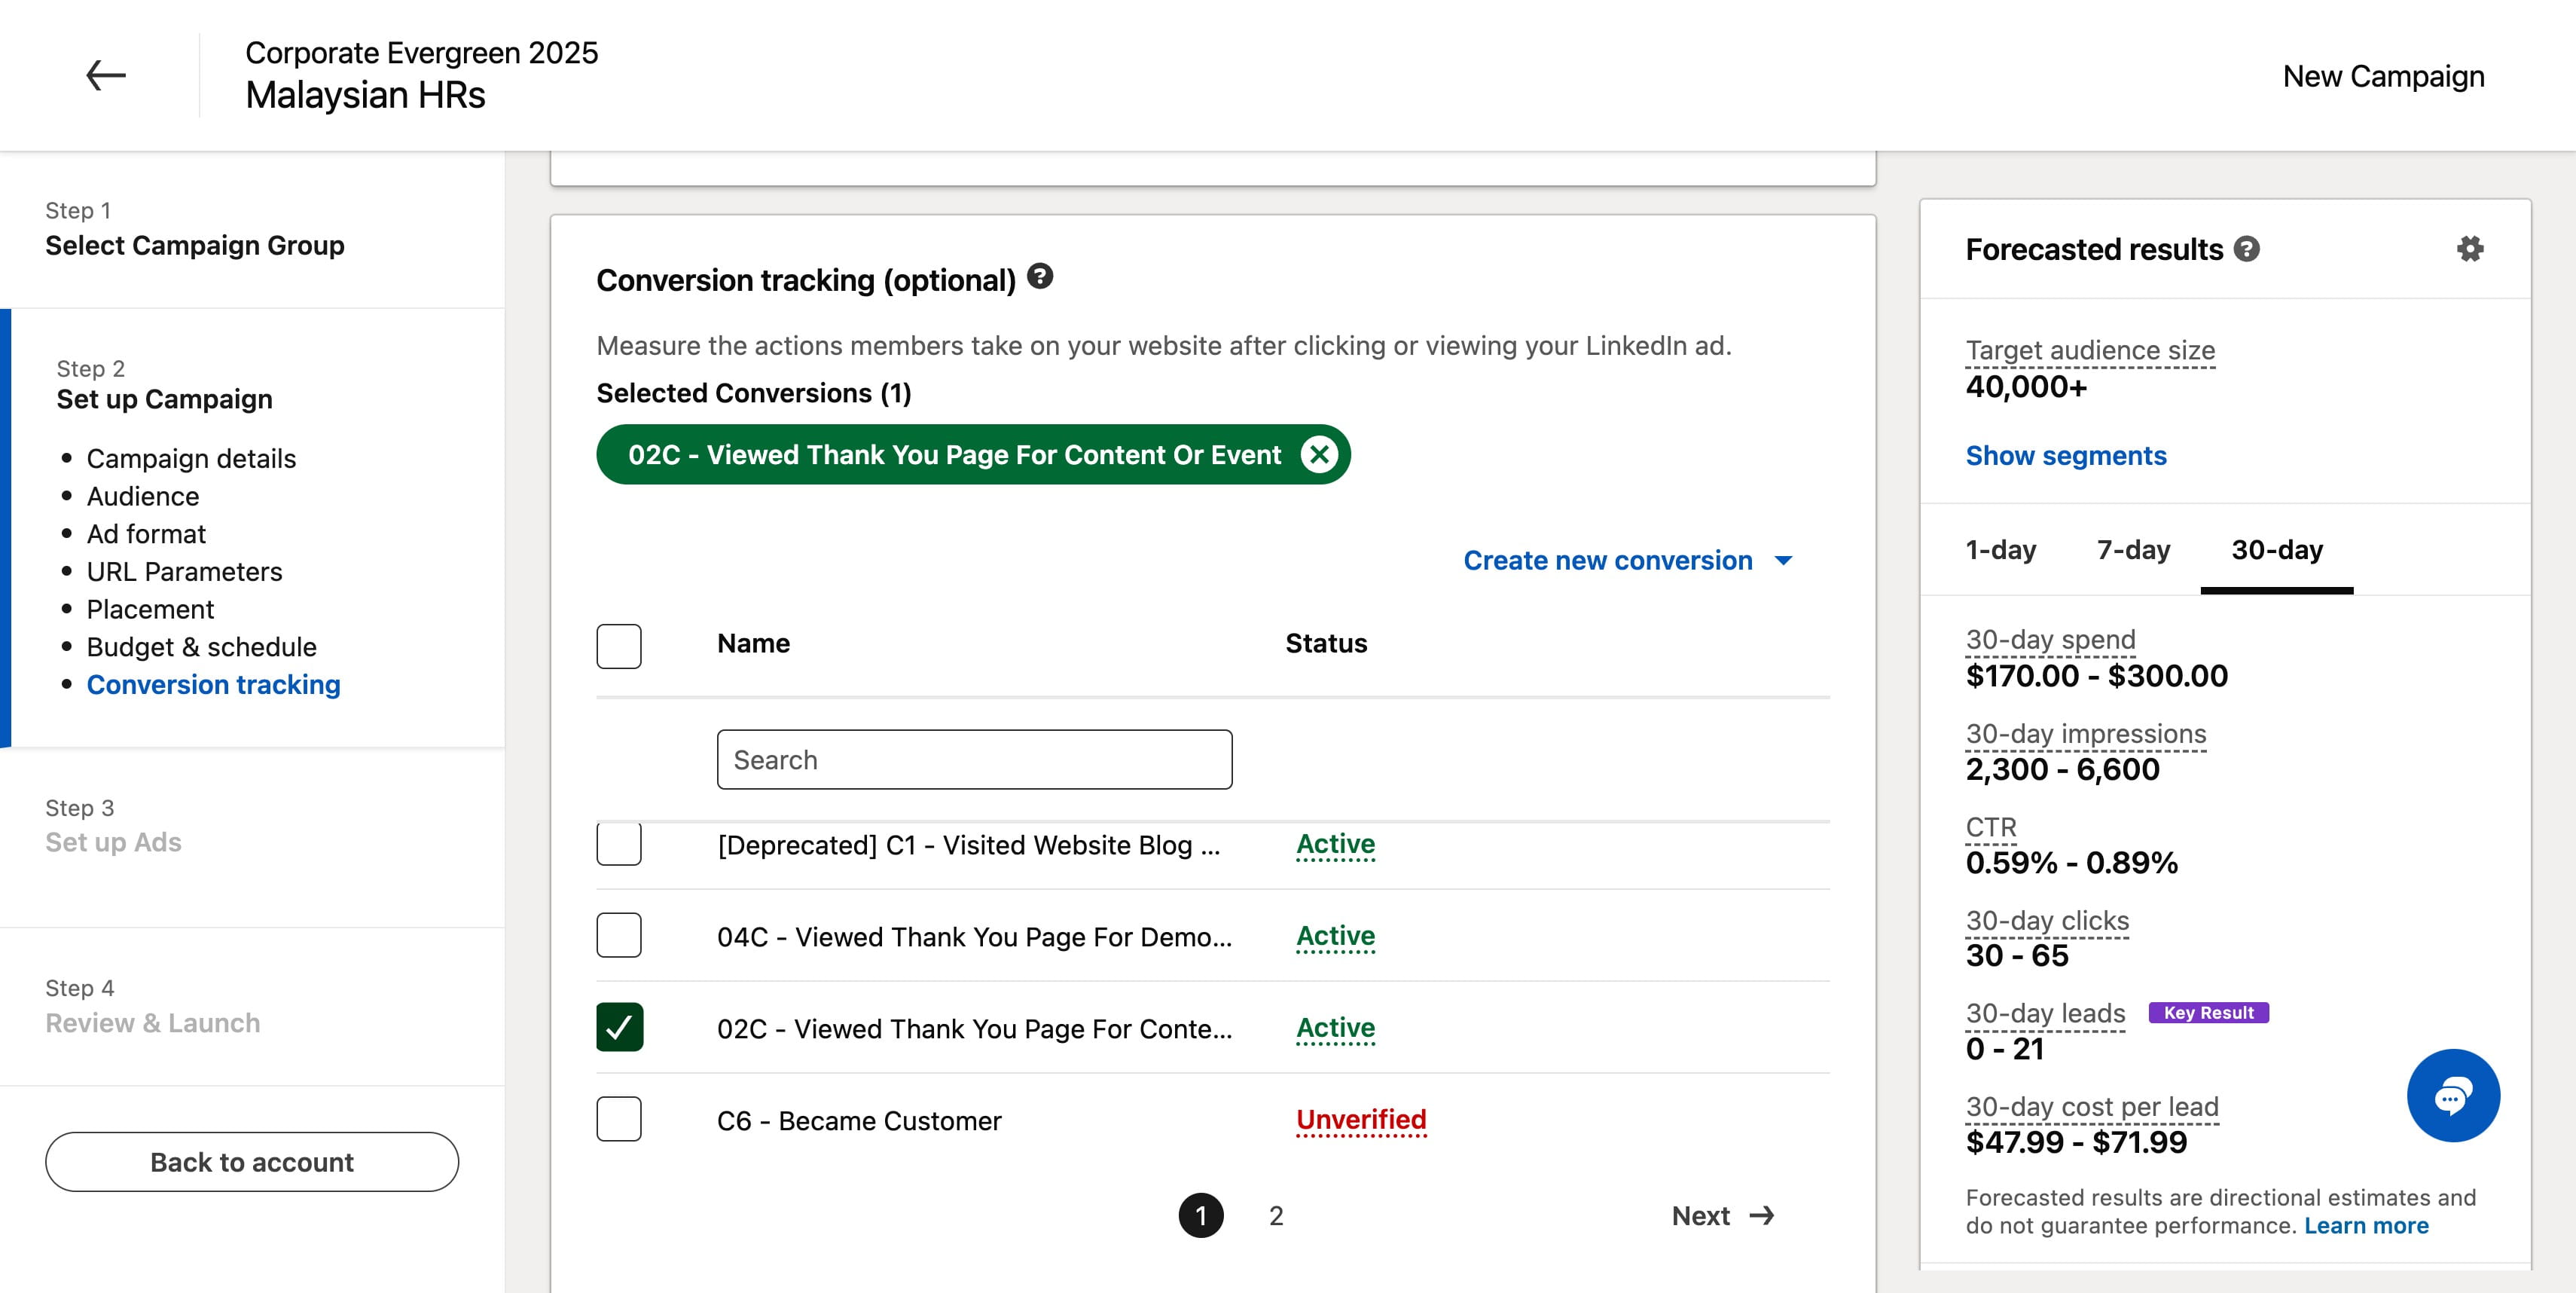Uncheck the 02C Content conversion checkbox

point(619,1027)
